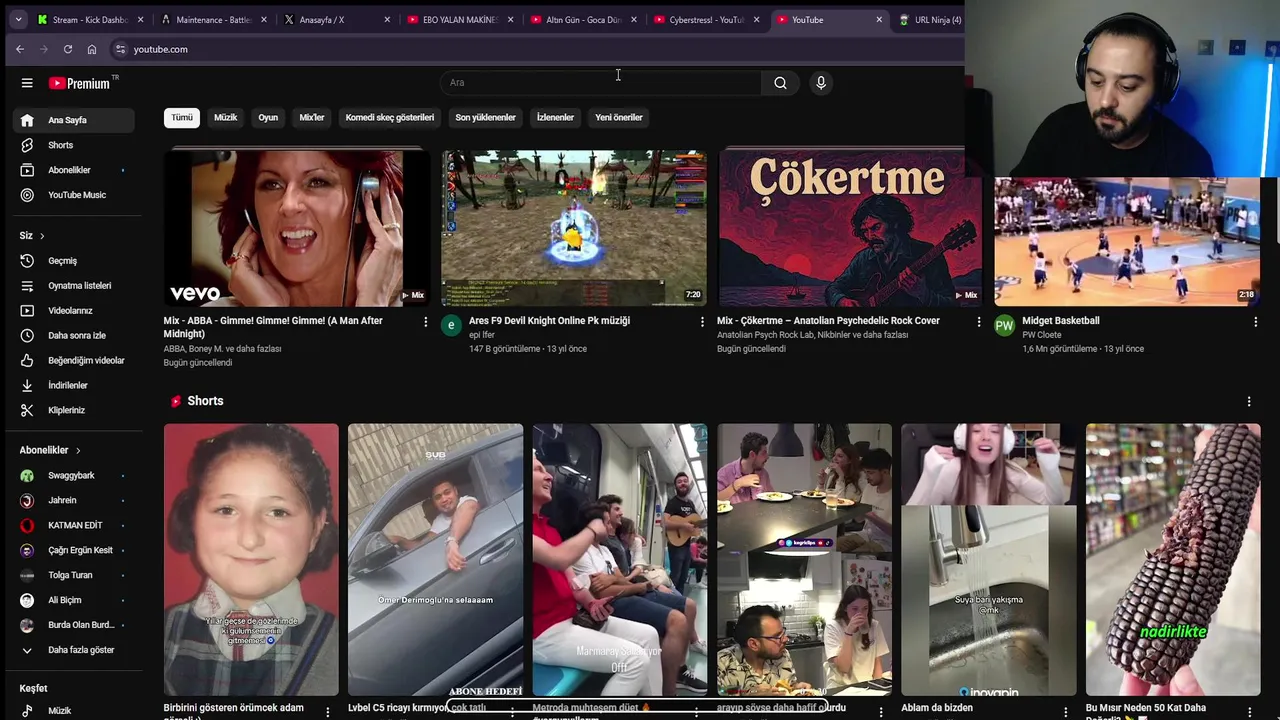The image size is (1280, 720).
Task: Open Oynatma listeleri in sidebar
Action: 74,286
